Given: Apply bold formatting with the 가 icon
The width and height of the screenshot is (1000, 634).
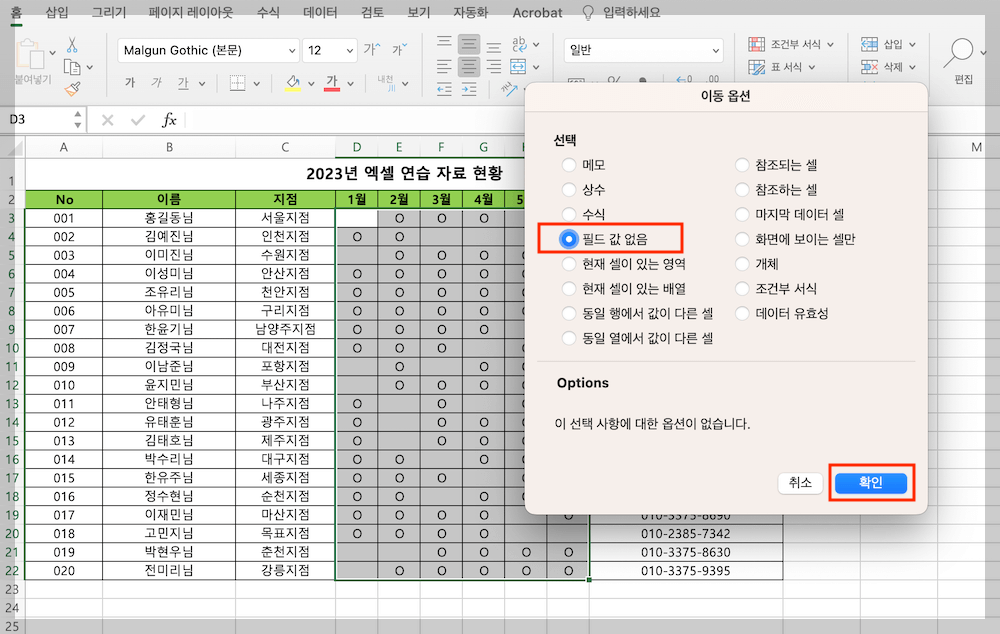Looking at the screenshot, I should [x=129, y=81].
